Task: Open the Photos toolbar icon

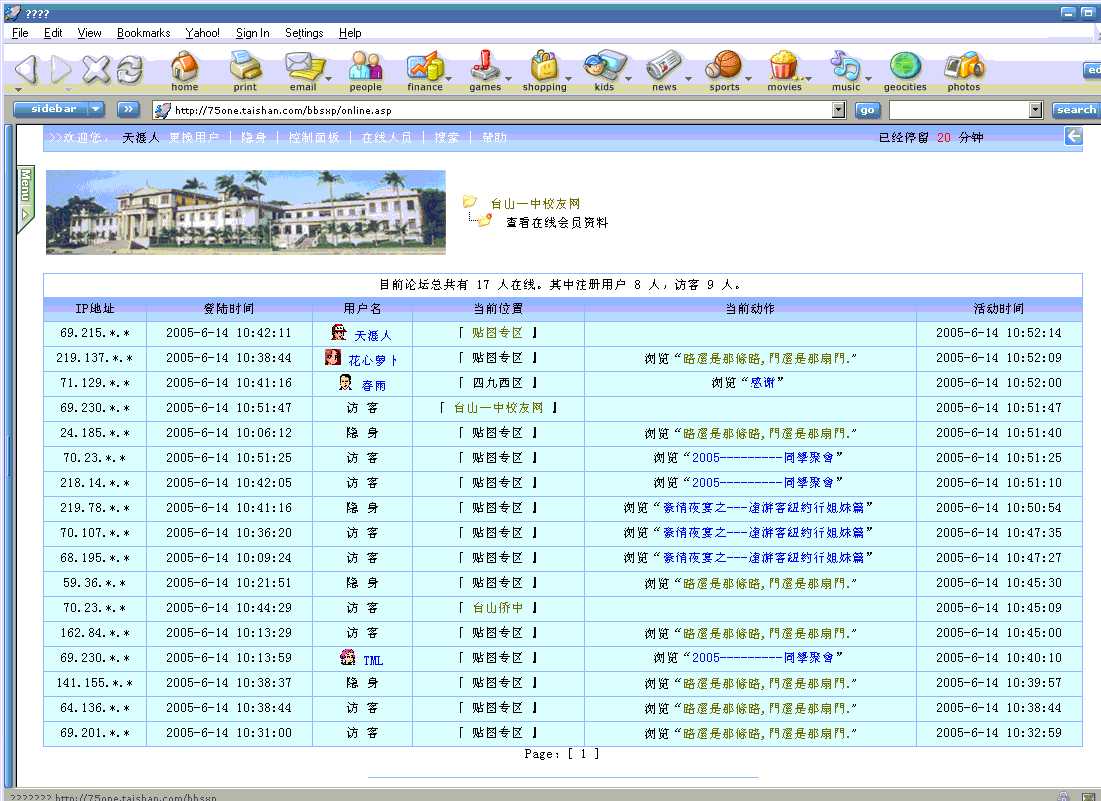Action: point(964,70)
